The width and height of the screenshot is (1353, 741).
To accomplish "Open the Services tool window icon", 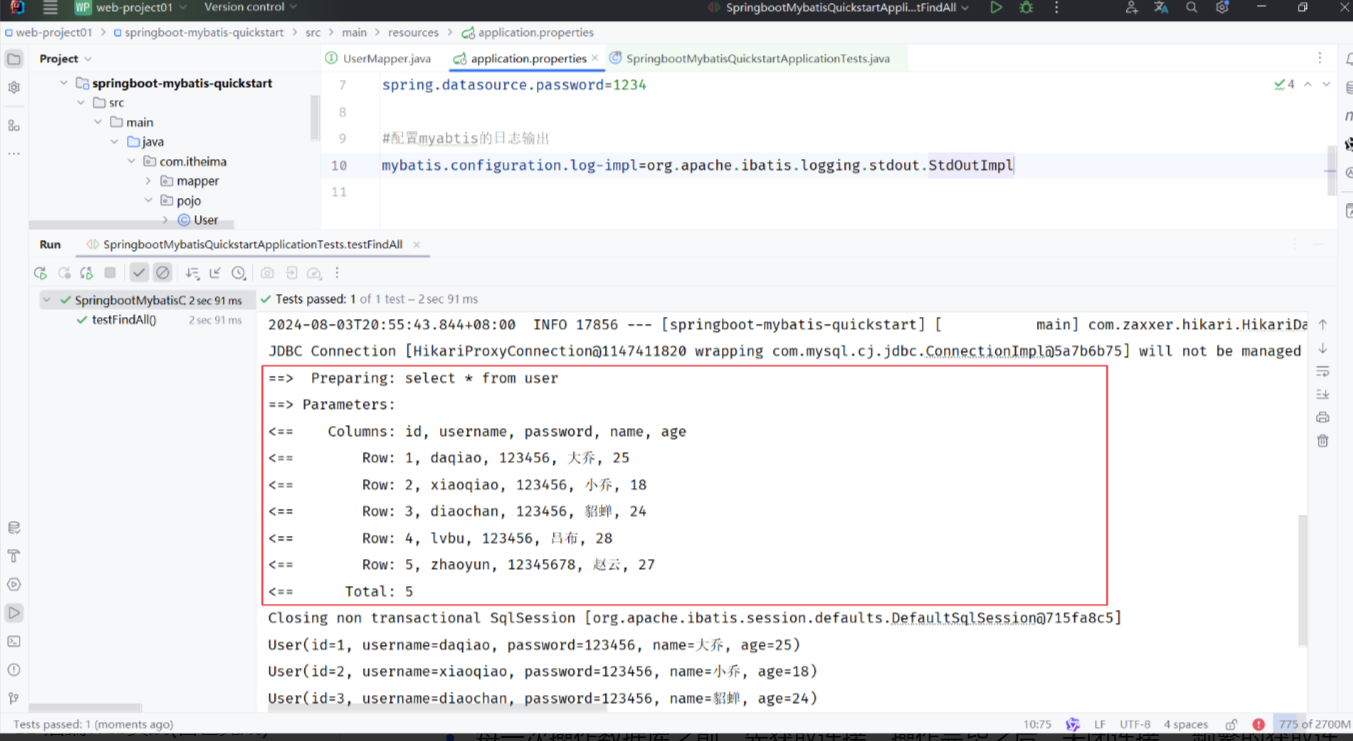I will pyautogui.click(x=14, y=585).
